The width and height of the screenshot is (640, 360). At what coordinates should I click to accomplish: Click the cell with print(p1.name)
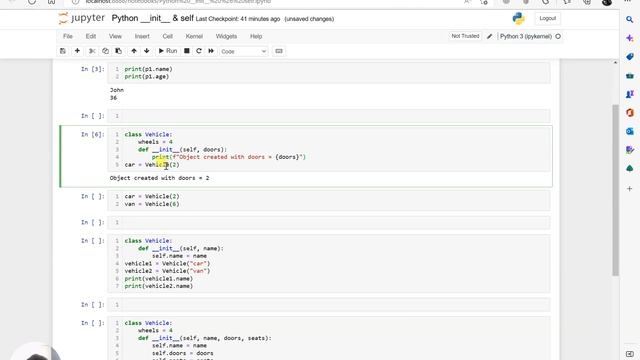329,73
